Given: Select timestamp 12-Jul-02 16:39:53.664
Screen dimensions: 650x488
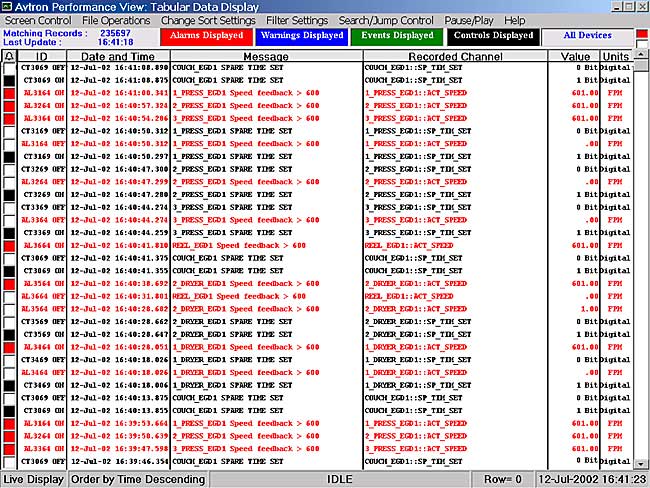Looking at the screenshot, I should point(119,423).
